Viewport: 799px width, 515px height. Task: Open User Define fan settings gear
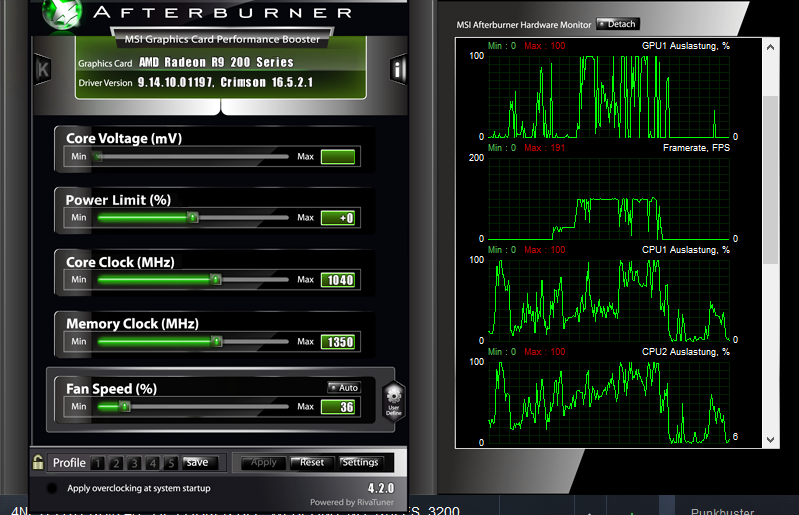click(394, 401)
